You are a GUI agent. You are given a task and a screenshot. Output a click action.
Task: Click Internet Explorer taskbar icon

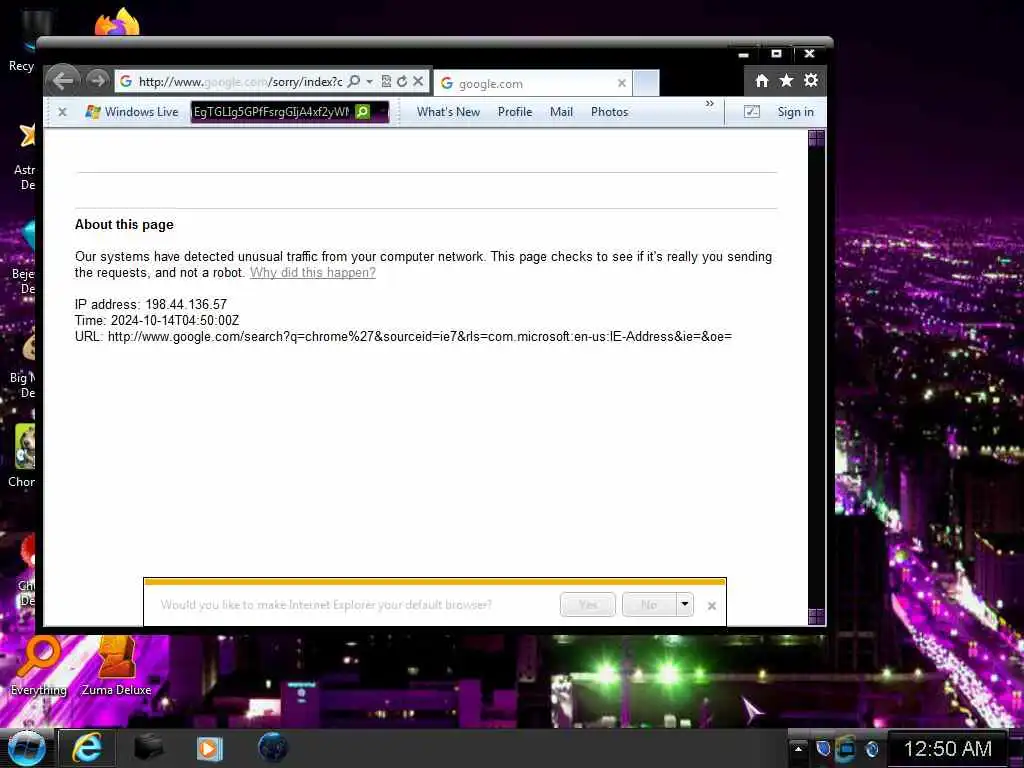[87, 748]
